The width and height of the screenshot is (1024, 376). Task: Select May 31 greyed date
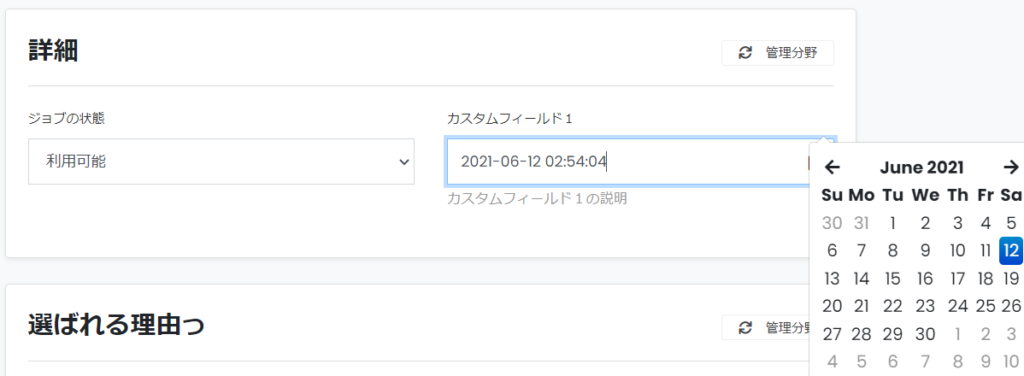(x=861, y=223)
